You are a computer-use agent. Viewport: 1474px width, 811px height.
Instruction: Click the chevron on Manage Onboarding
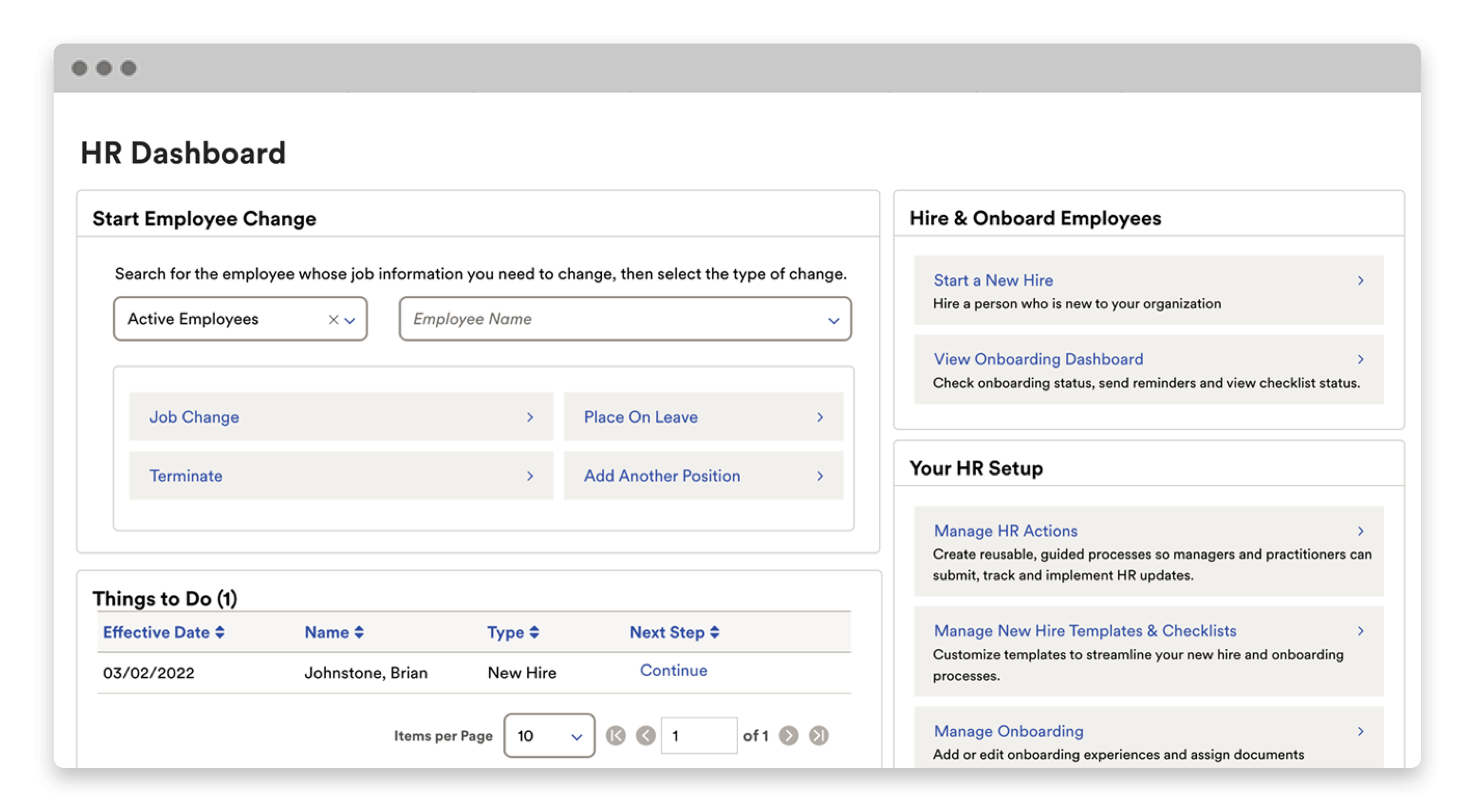point(1360,731)
